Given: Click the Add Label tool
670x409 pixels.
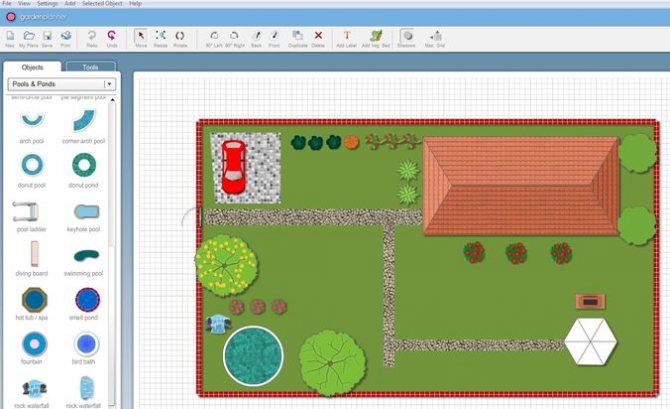Looking at the screenshot, I should click(x=346, y=37).
